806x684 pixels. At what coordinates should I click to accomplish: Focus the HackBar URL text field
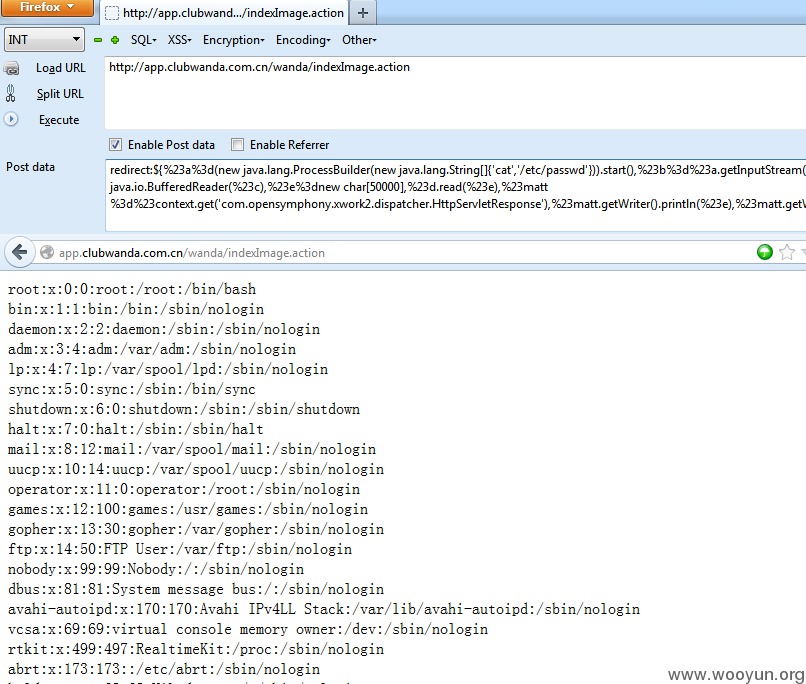point(455,93)
